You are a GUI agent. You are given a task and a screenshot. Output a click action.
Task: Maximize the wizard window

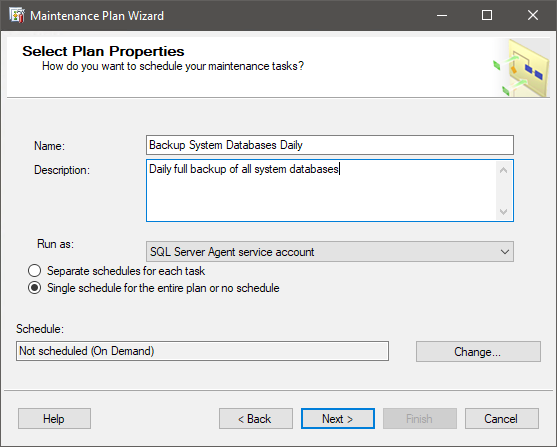pos(487,15)
